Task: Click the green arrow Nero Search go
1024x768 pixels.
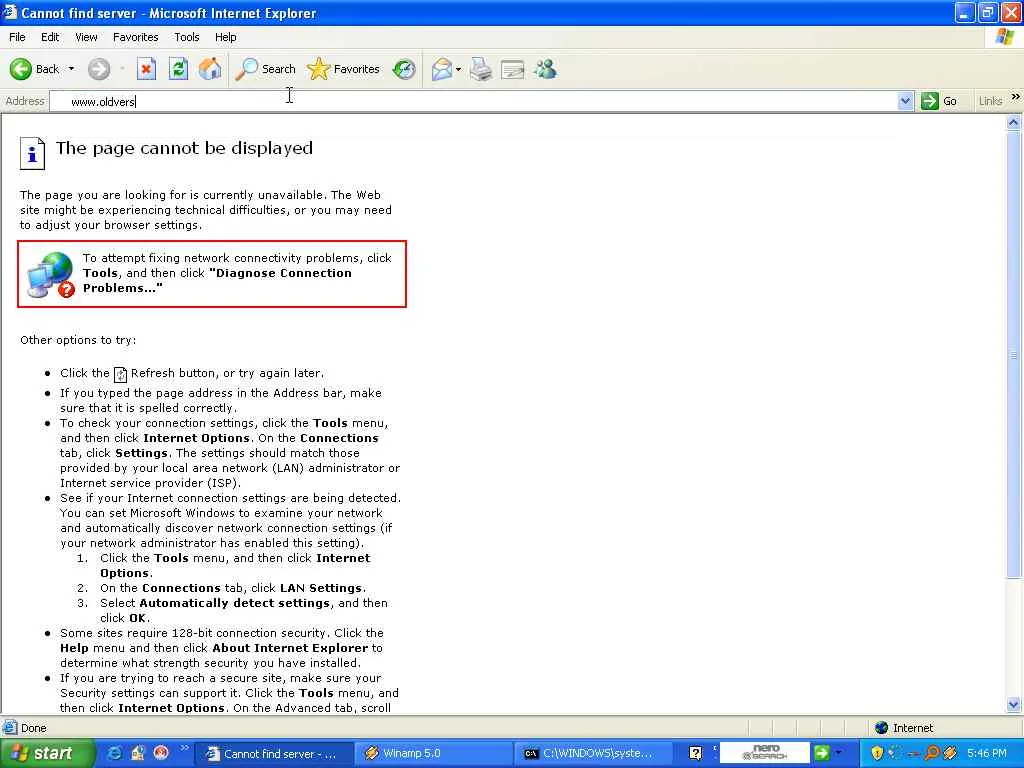Action: point(821,753)
